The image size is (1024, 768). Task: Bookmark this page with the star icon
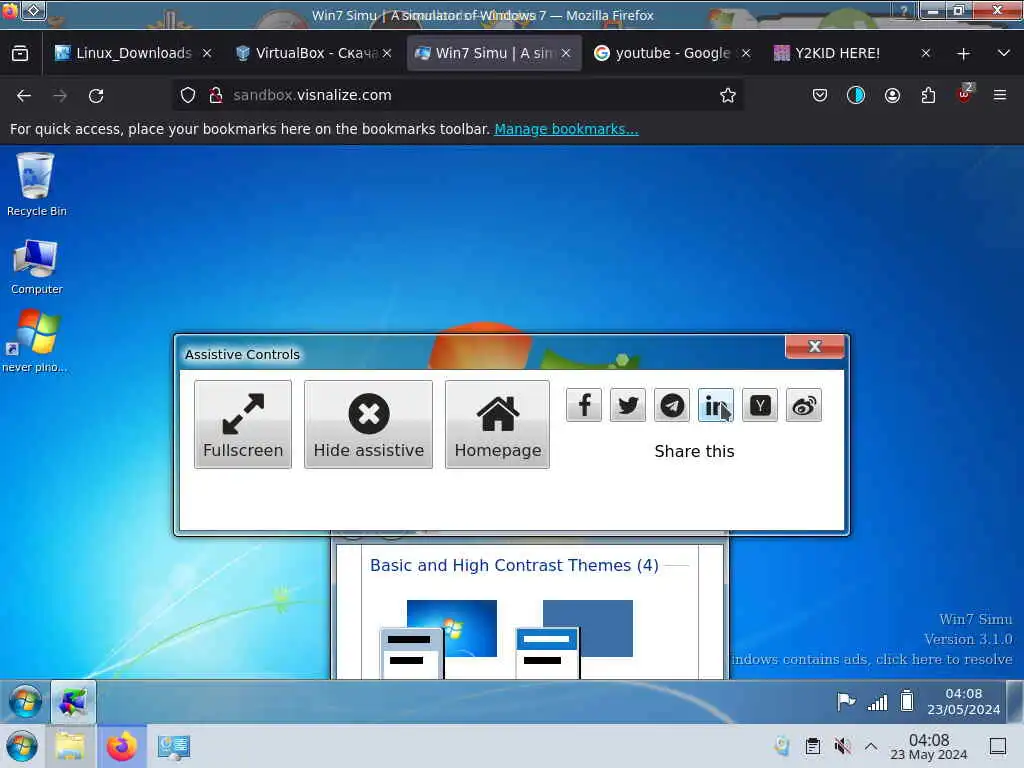tap(728, 95)
